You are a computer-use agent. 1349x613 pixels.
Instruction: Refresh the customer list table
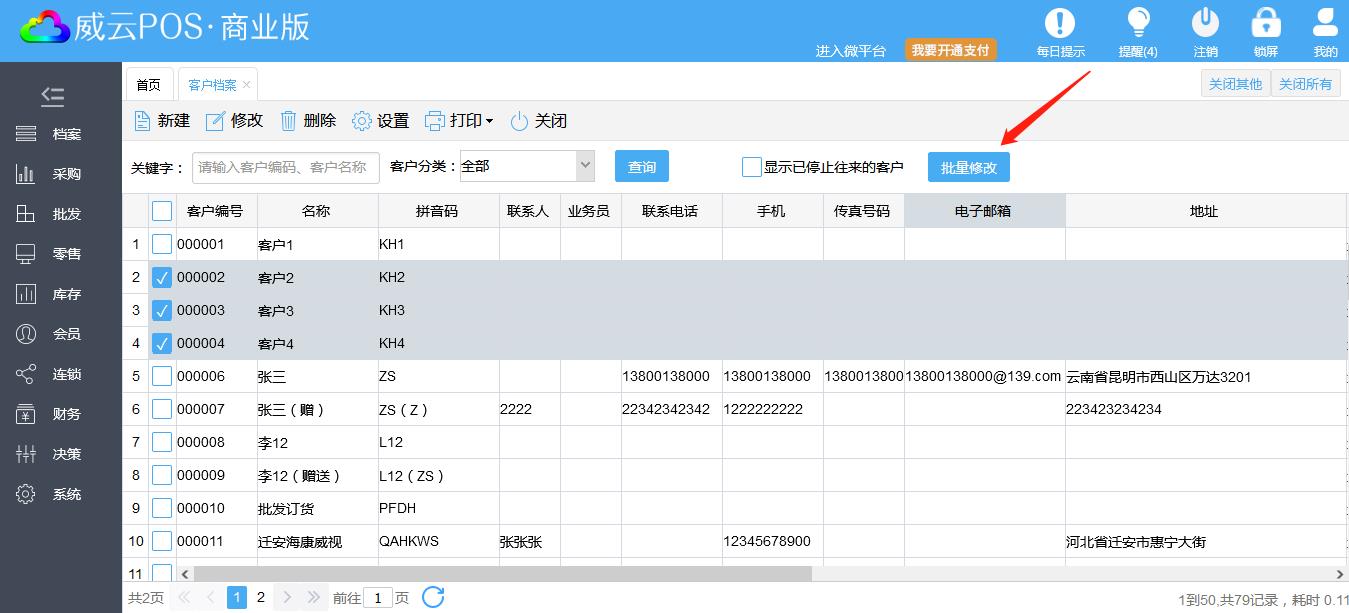[433, 597]
